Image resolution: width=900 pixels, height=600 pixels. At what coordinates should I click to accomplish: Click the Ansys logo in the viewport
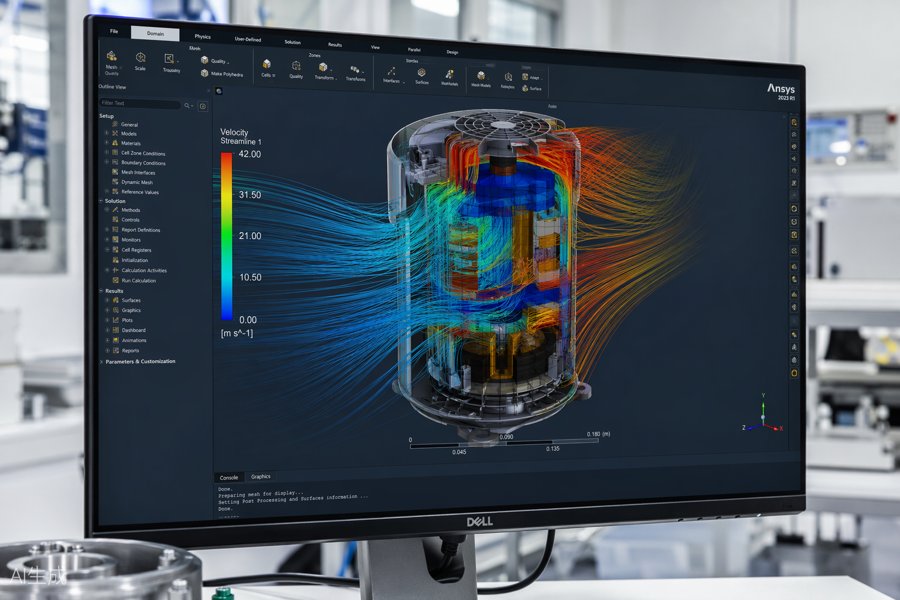pyautogui.click(x=781, y=91)
